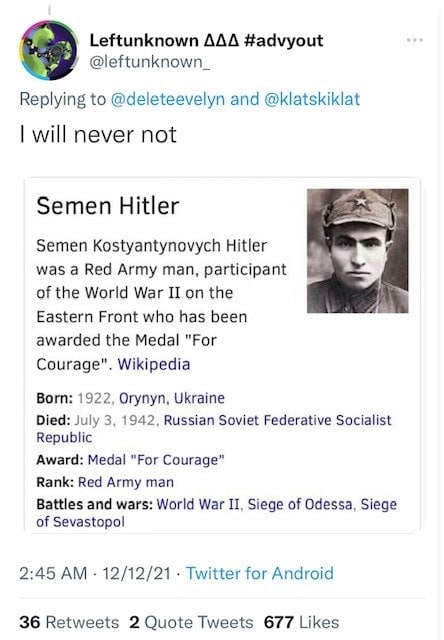Image resolution: width=444 pixels, height=640 pixels.
Task: View the 677 Likes list
Action: tap(301, 622)
